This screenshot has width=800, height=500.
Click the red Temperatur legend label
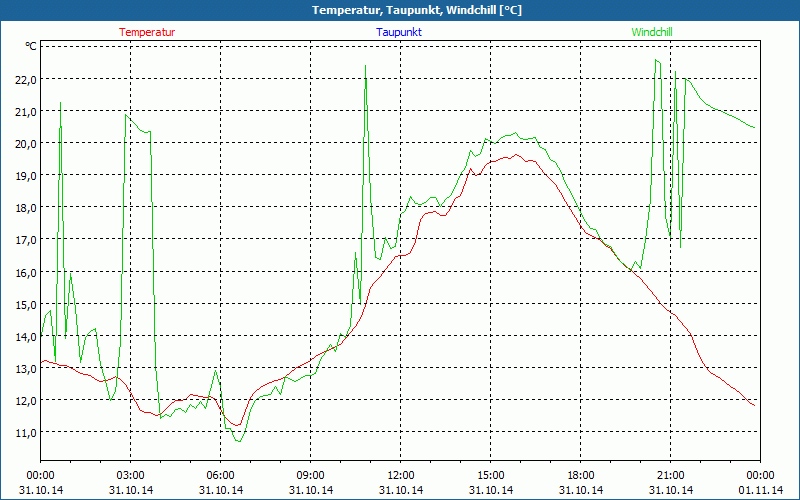pos(147,32)
